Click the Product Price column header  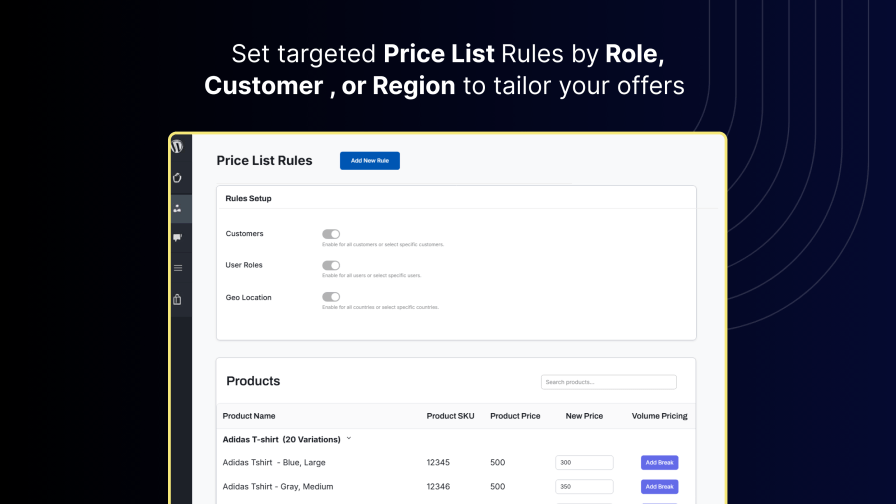pos(515,416)
